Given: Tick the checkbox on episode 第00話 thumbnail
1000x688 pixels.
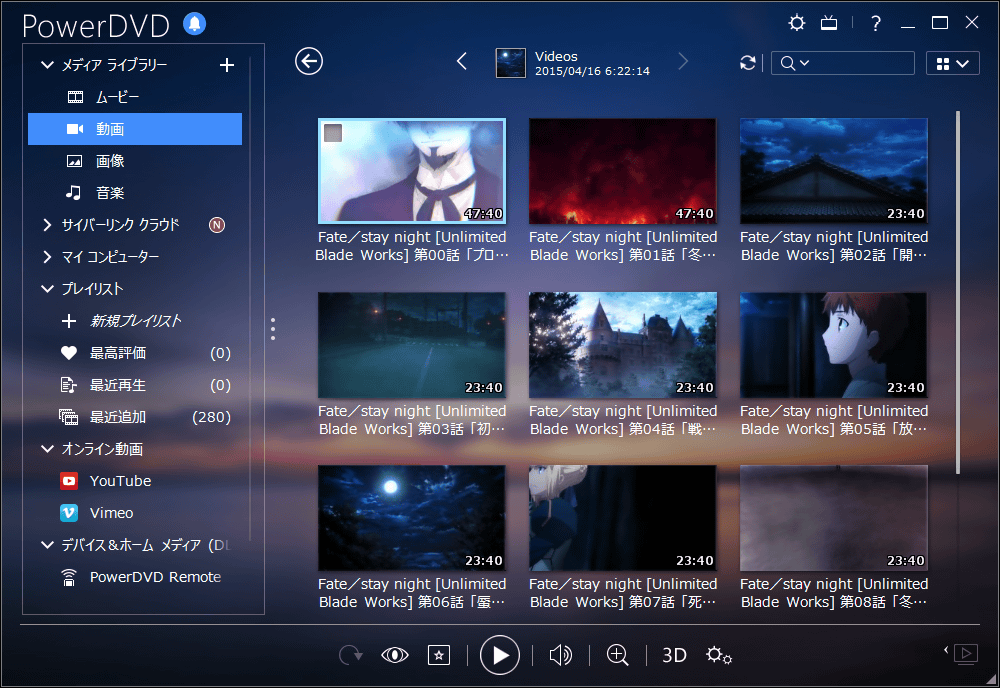Looking at the screenshot, I should (333, 133).
